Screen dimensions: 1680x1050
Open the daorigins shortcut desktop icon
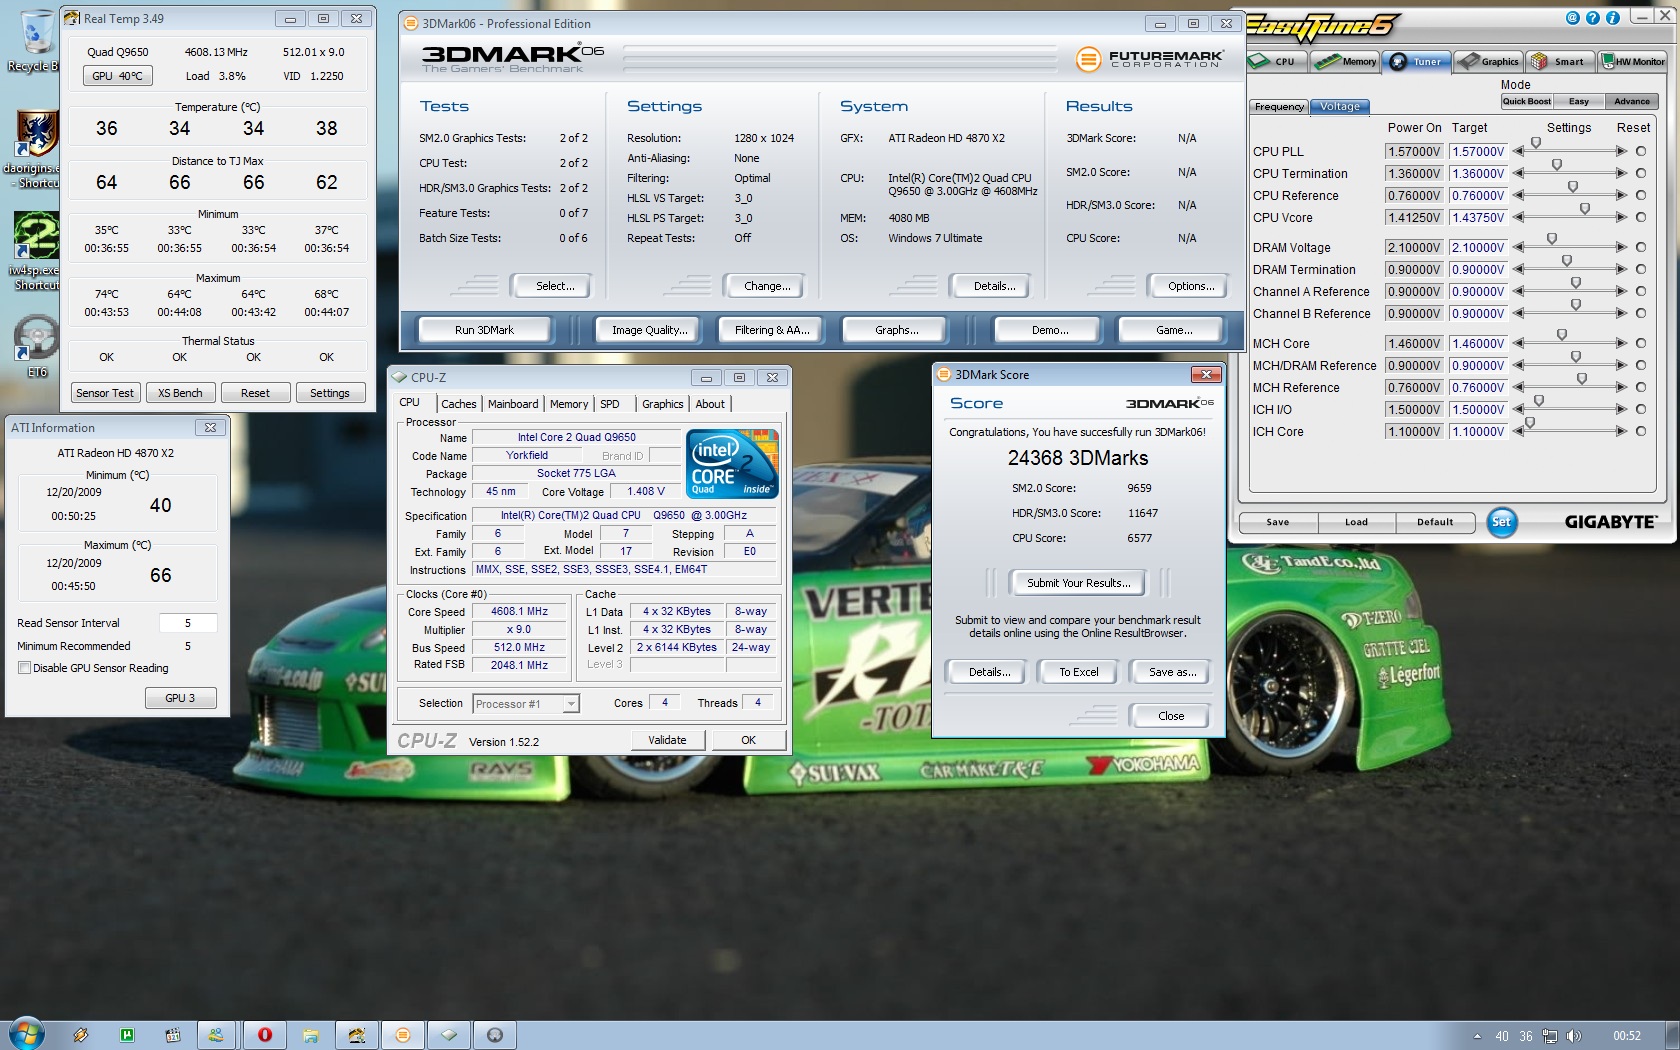point(34,148)
